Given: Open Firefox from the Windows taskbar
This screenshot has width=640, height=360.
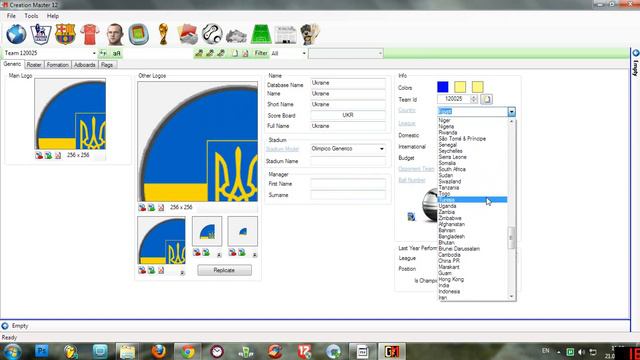Looking at the screenshot, I should click(159, 351).
